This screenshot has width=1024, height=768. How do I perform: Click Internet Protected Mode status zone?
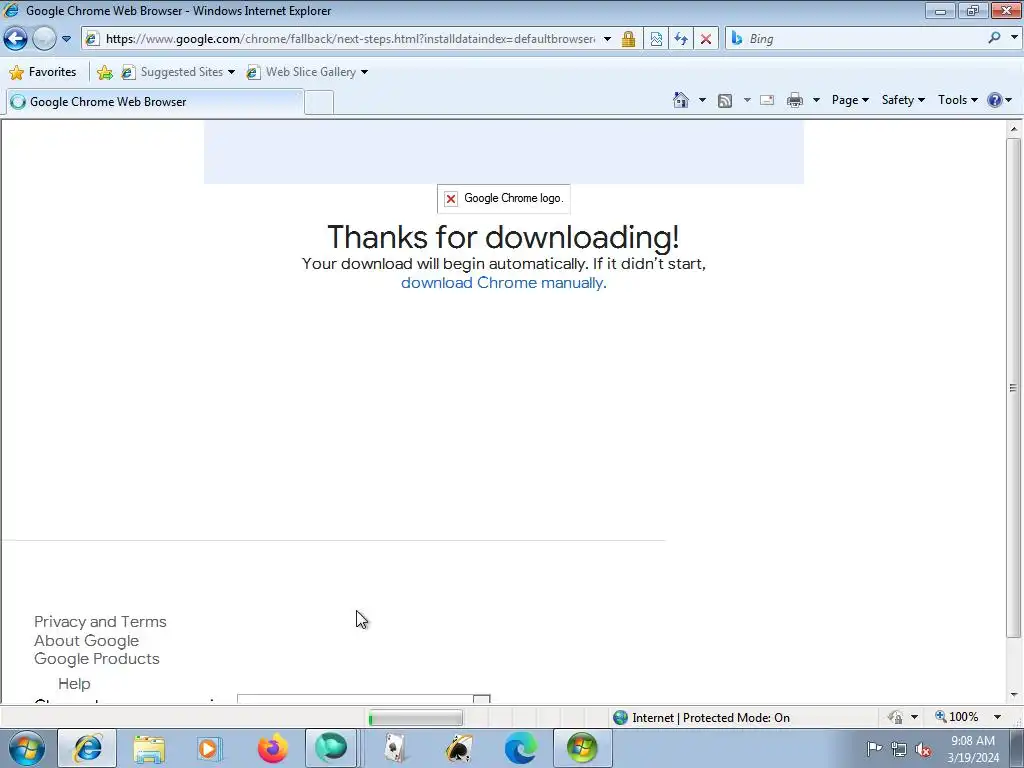(701, 718)
